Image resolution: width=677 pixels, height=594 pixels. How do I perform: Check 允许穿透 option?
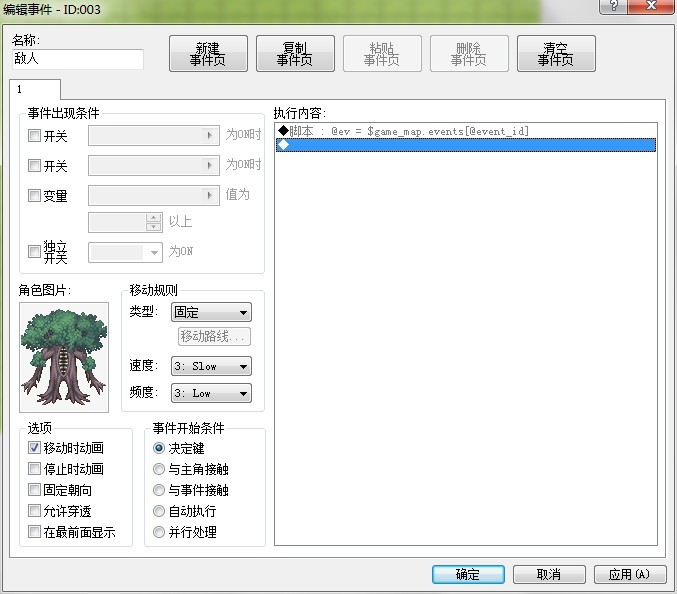pyautogui.click(x=34, y=511)
